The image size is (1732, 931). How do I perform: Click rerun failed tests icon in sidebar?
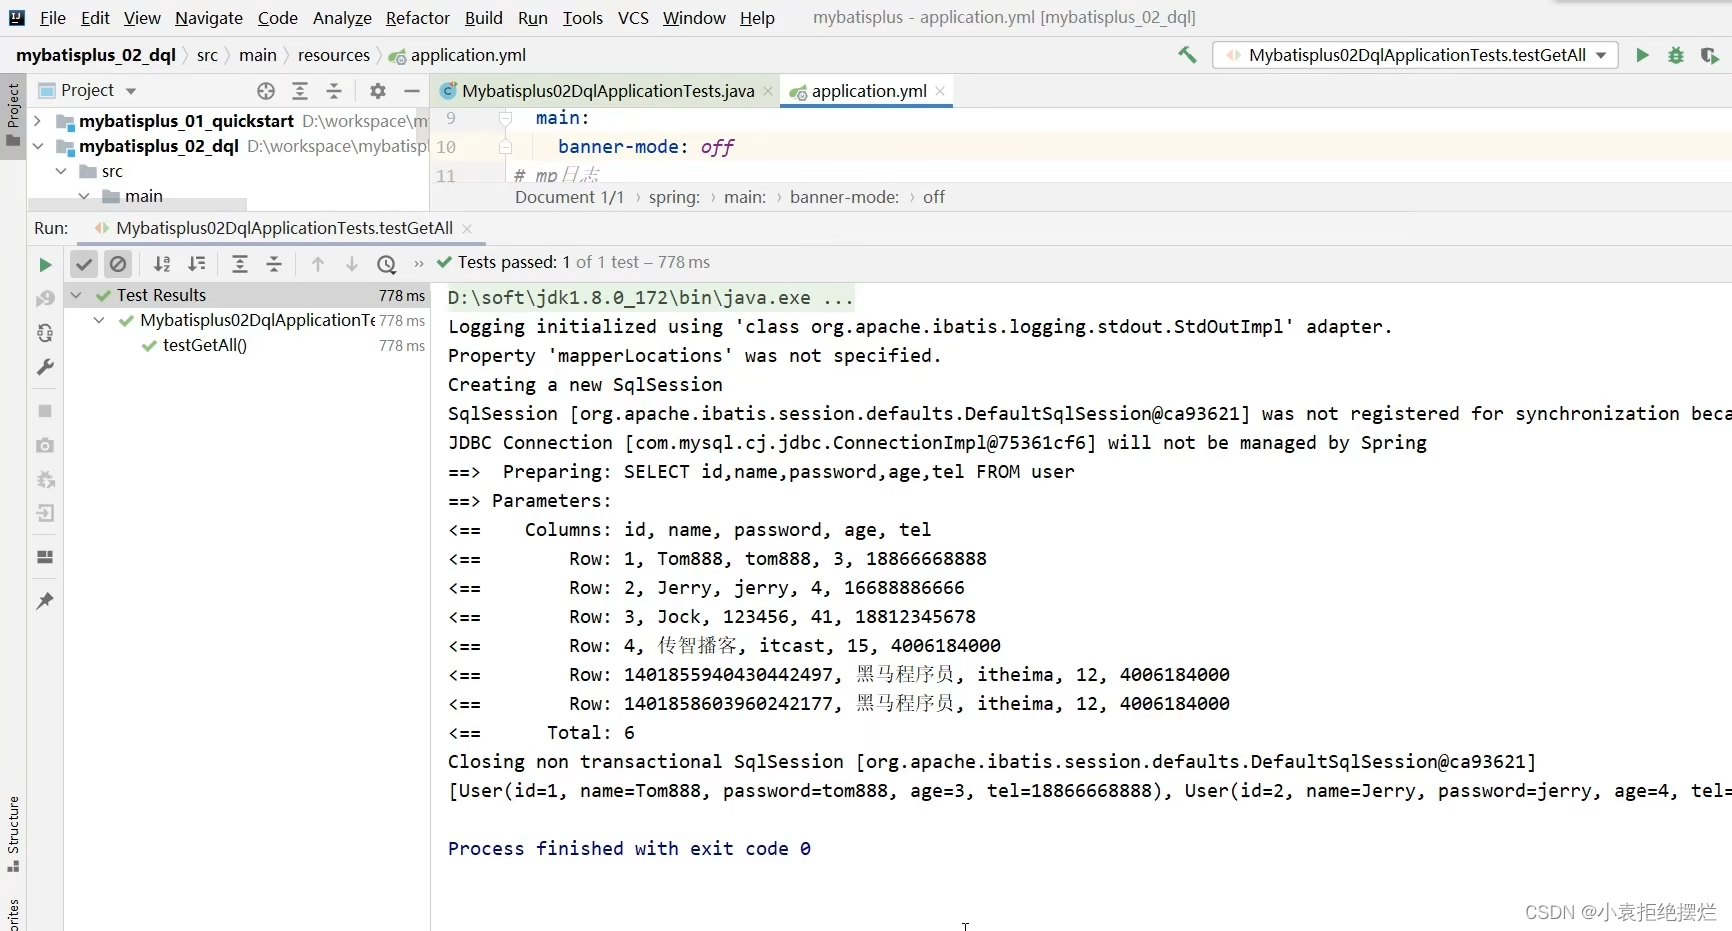pyautogui.click(x=45, y=299)
